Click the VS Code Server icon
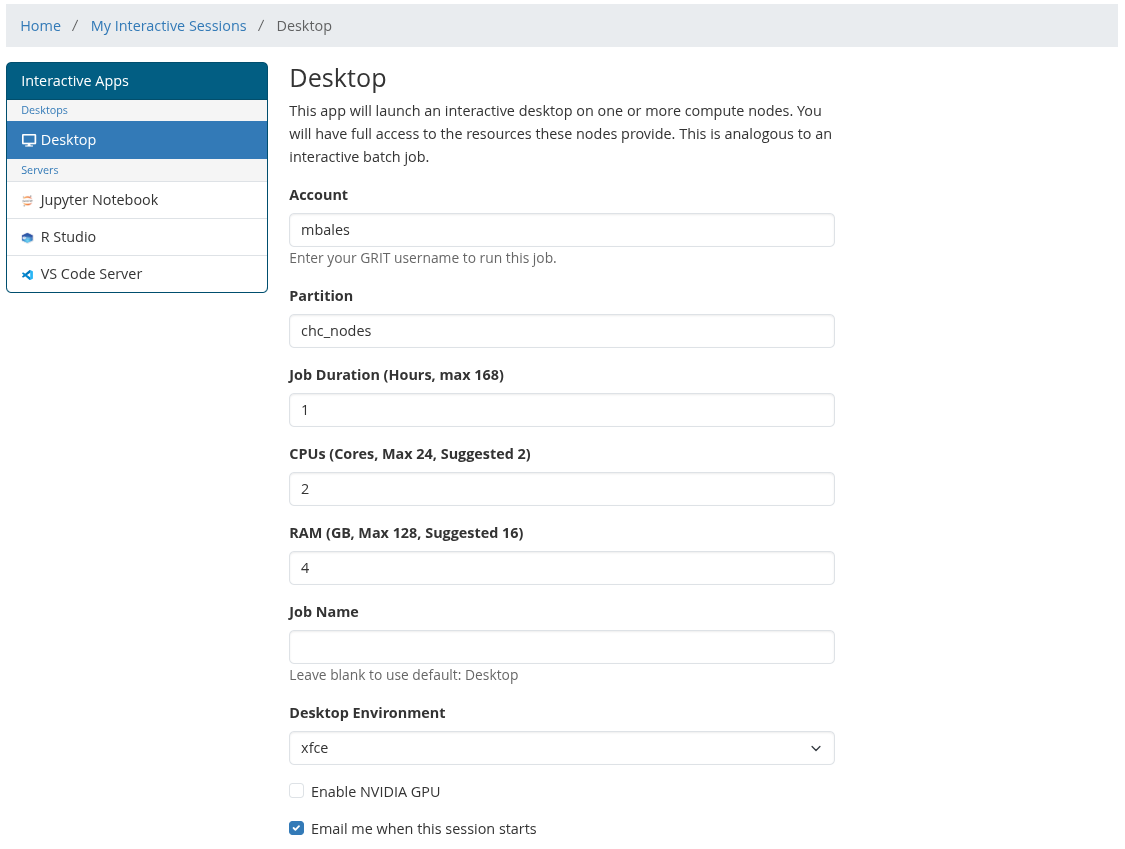 click(28, 275)
